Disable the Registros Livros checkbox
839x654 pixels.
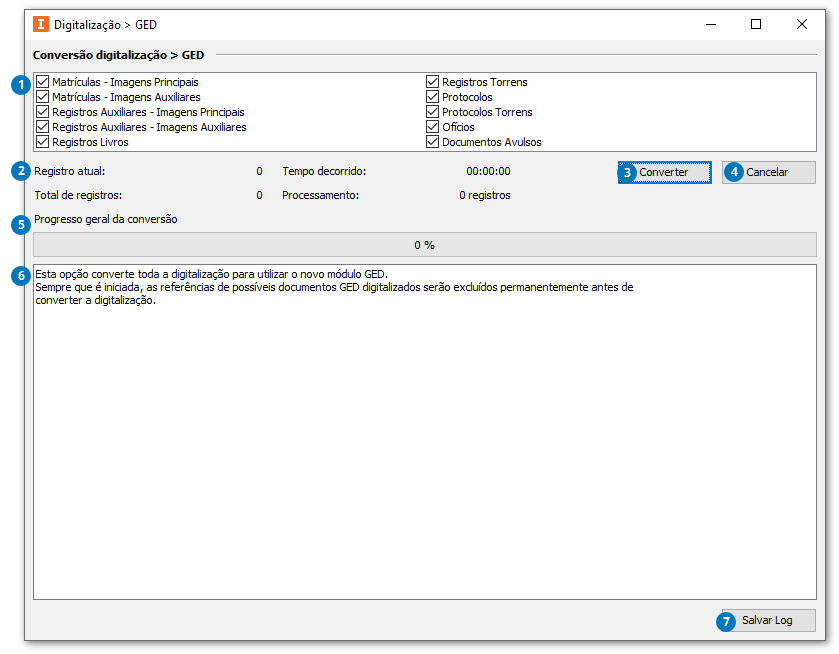coord(43,142)
